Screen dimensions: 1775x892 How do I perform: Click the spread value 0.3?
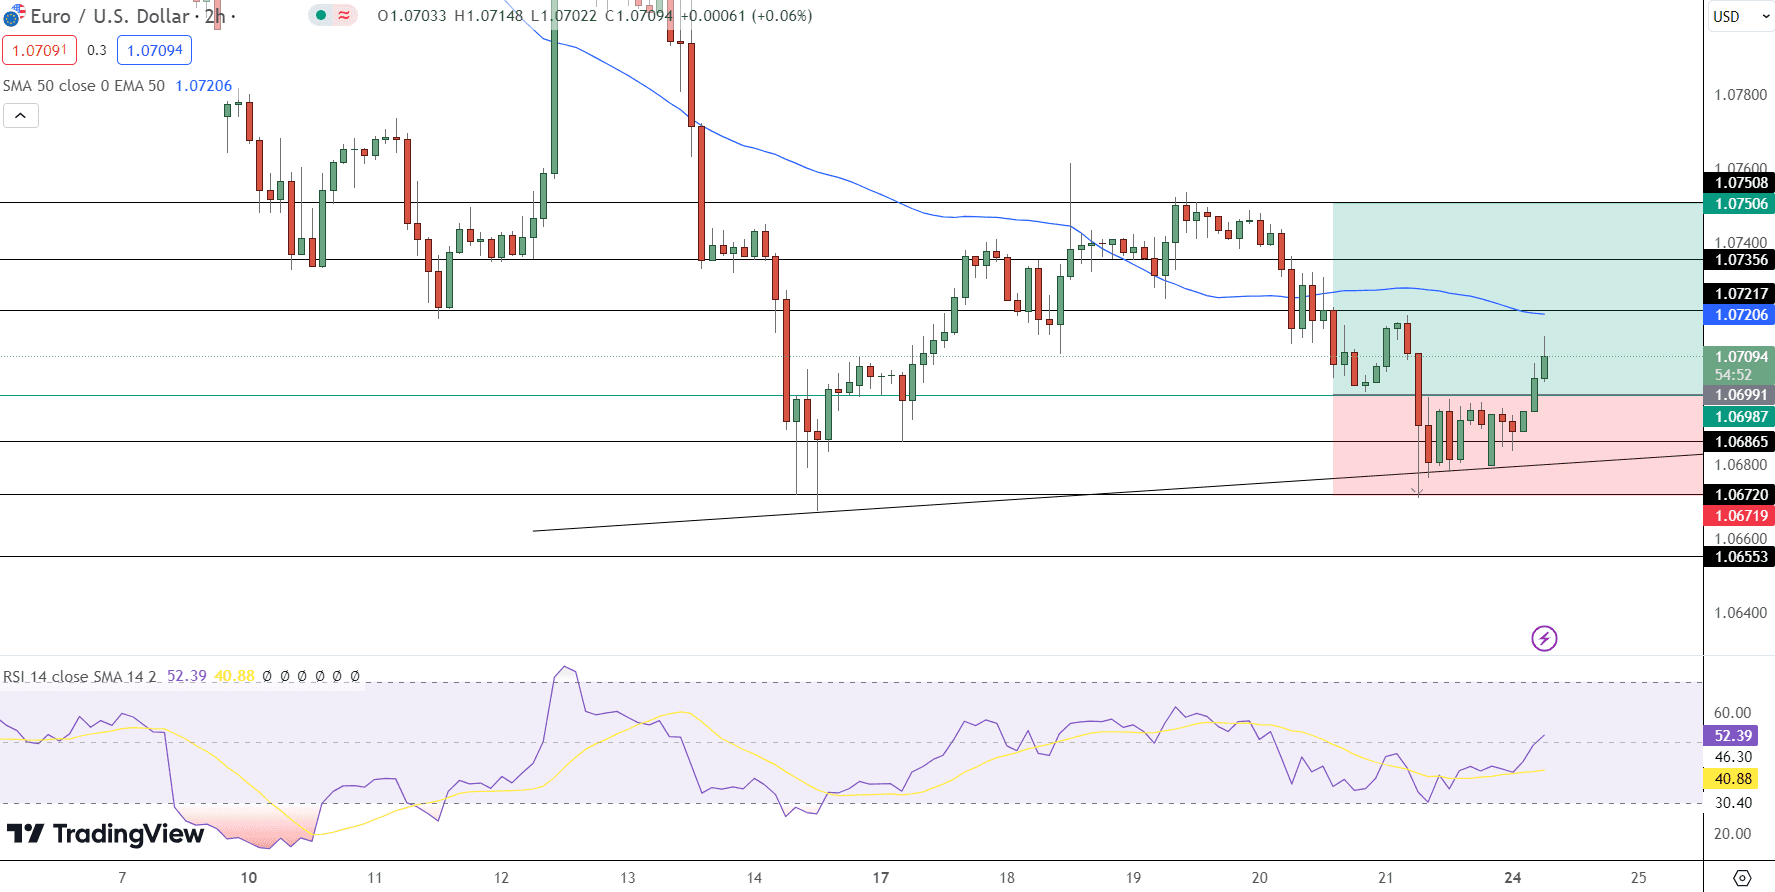click(x=97, y=50)
